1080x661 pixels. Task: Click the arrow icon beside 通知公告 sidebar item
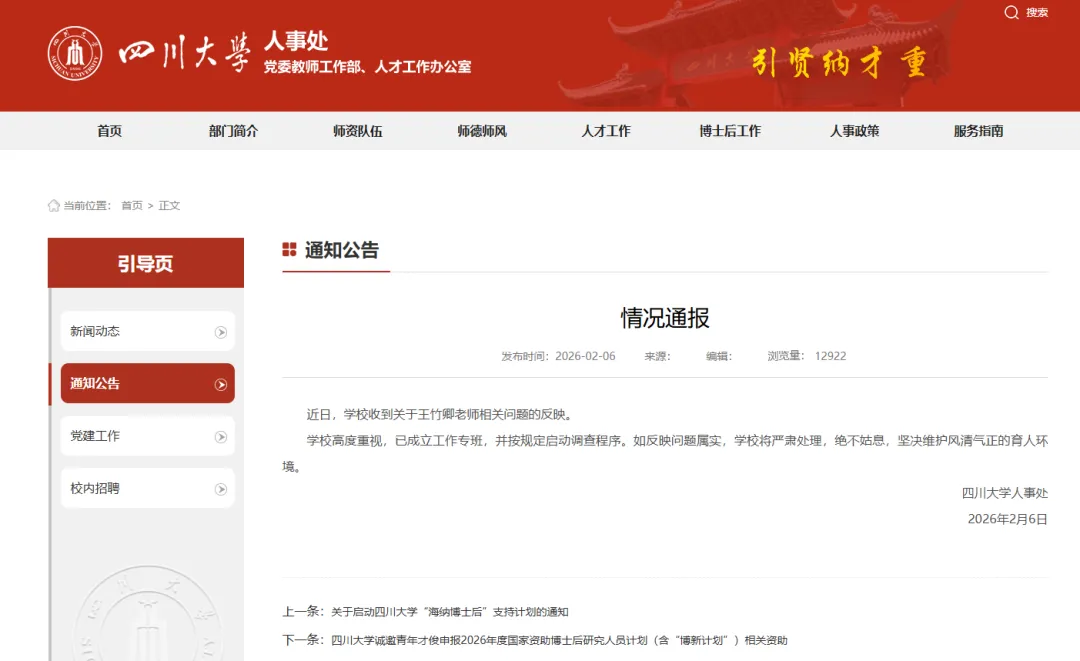(x=220, y=384)
